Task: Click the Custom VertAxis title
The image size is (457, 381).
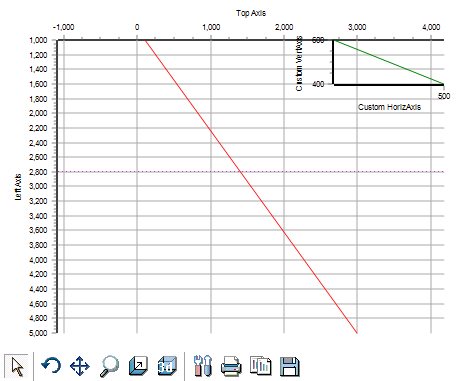Action: click(299, 63)
